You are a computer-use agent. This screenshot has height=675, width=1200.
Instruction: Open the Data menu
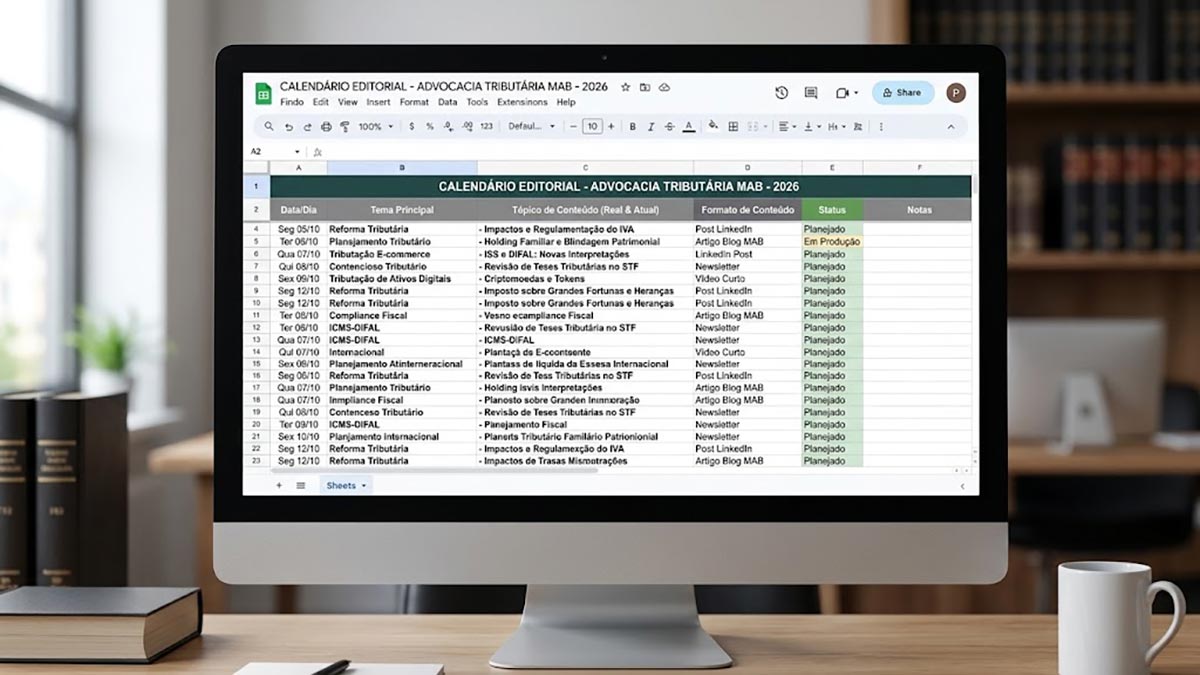(447, 102)
